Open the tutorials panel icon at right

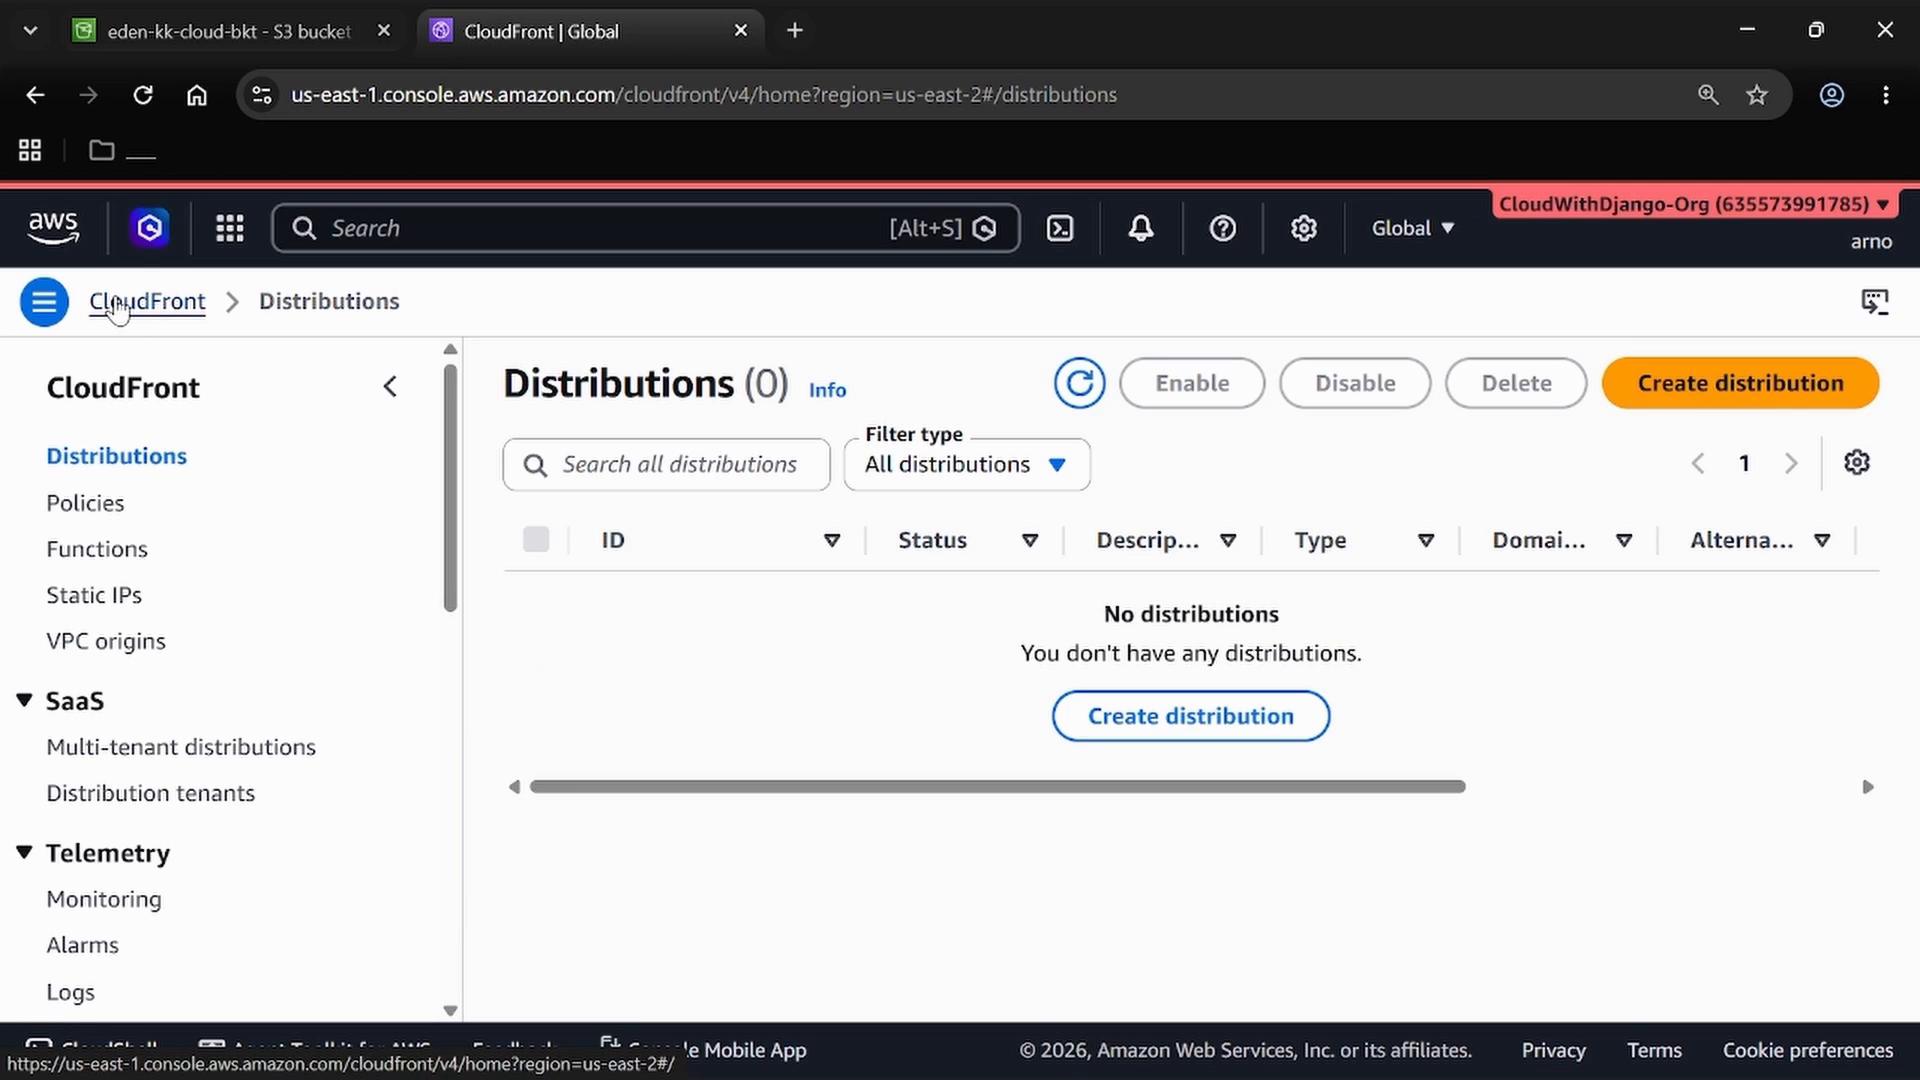[1875, 301]
